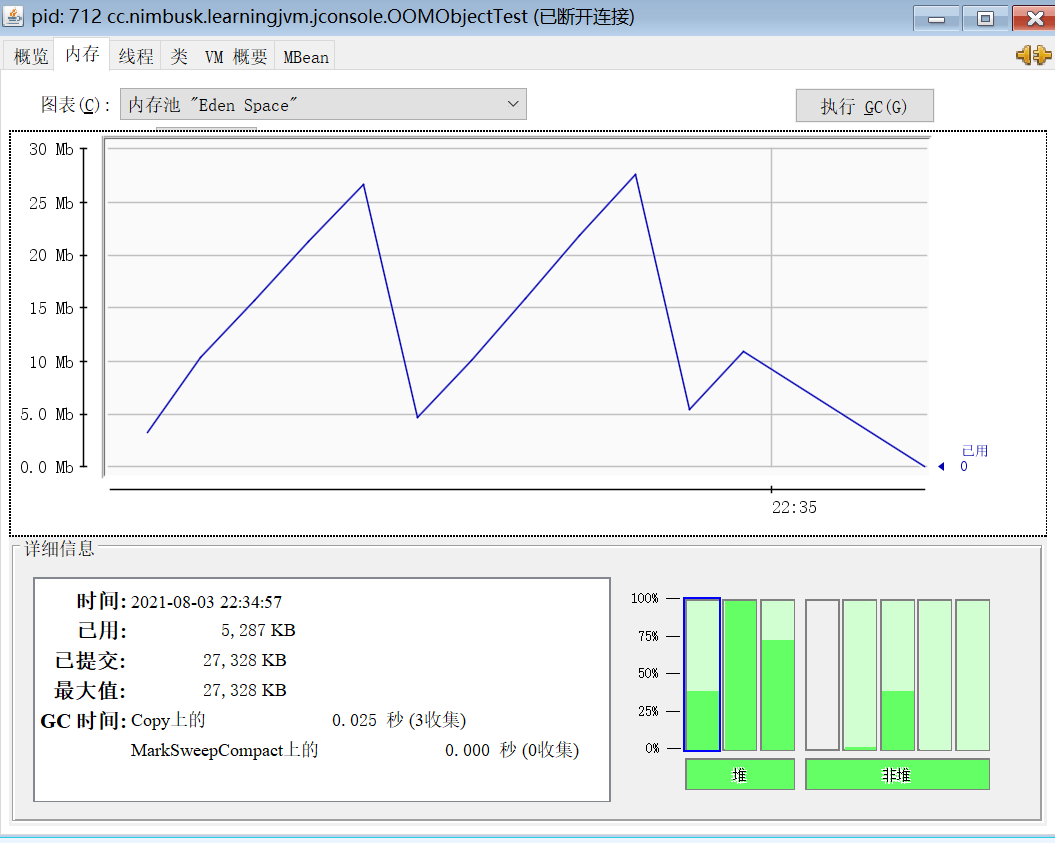Switch to the MBean tab
Viewport: 1055px width, 843px height.
coord(305,57)
